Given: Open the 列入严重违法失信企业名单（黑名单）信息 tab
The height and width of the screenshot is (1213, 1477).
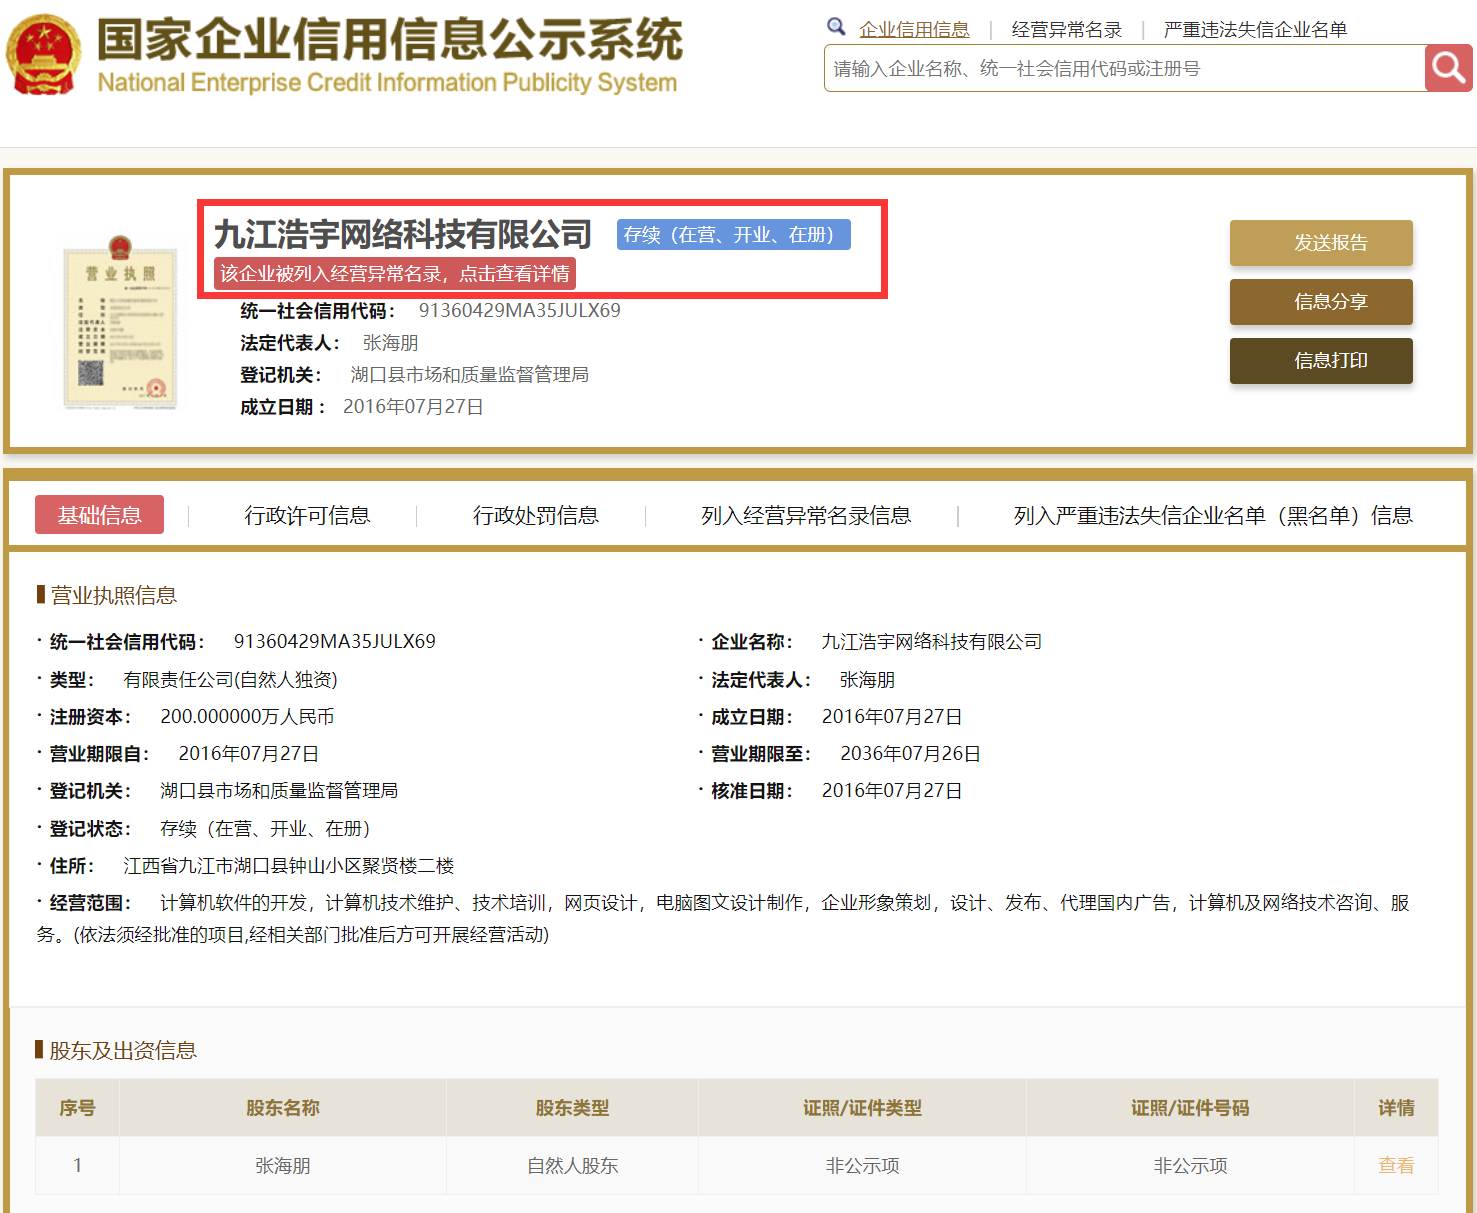Looking at the screenshot, I should point(1212,515).
